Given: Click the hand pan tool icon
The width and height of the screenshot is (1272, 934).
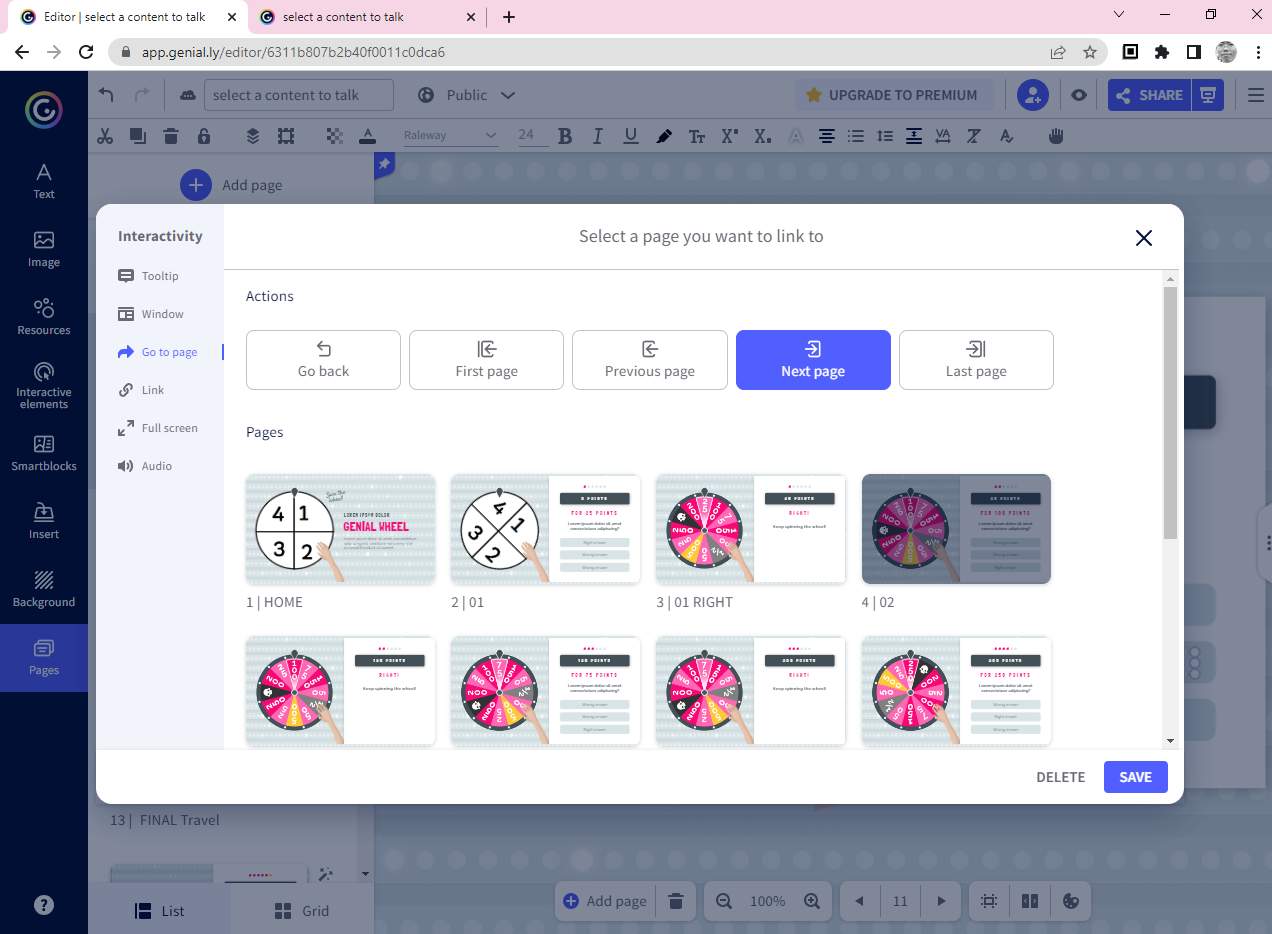Looking at the screenshot, I should coord(1056,136).
